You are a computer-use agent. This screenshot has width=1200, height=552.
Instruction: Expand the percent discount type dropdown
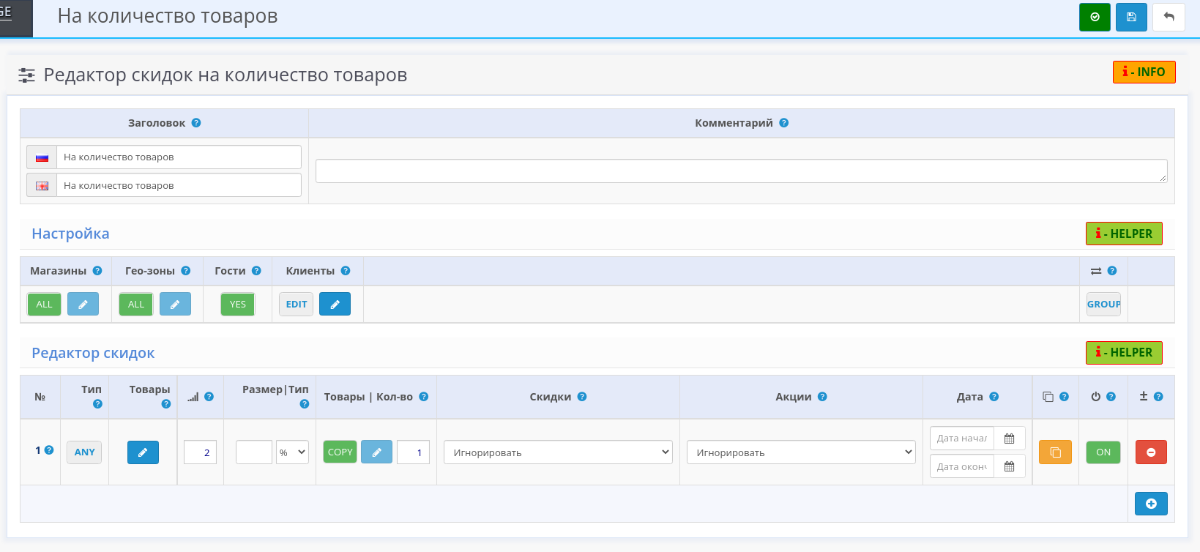coord(292,452)
